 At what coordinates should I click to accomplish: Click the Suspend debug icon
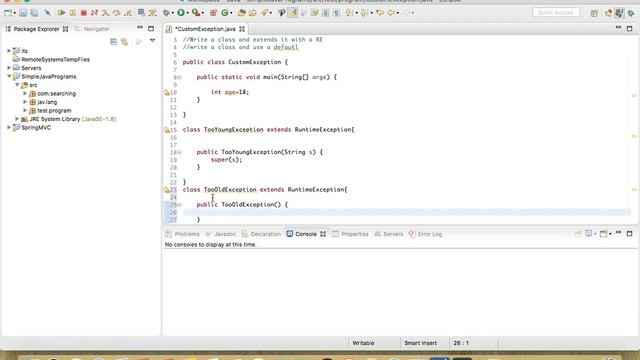click(x=73, y=13)
